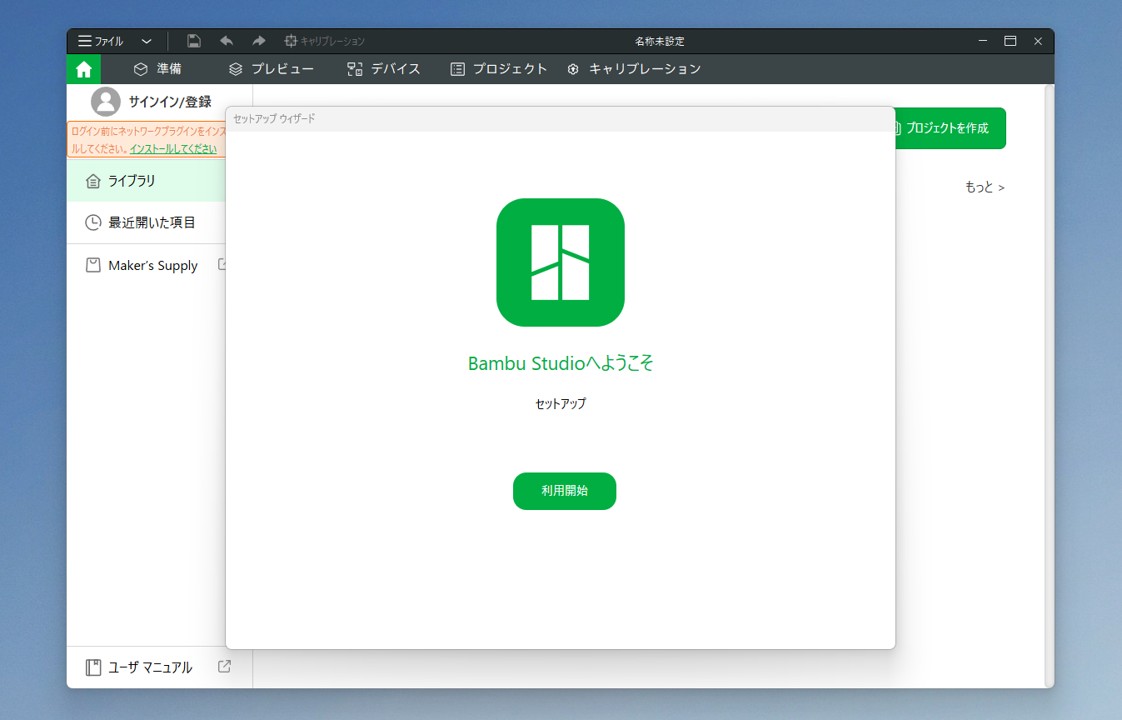1122x720 pixels.
Task: Click the save disk icon
Action: pyautogui.click(x=194, y=41)
